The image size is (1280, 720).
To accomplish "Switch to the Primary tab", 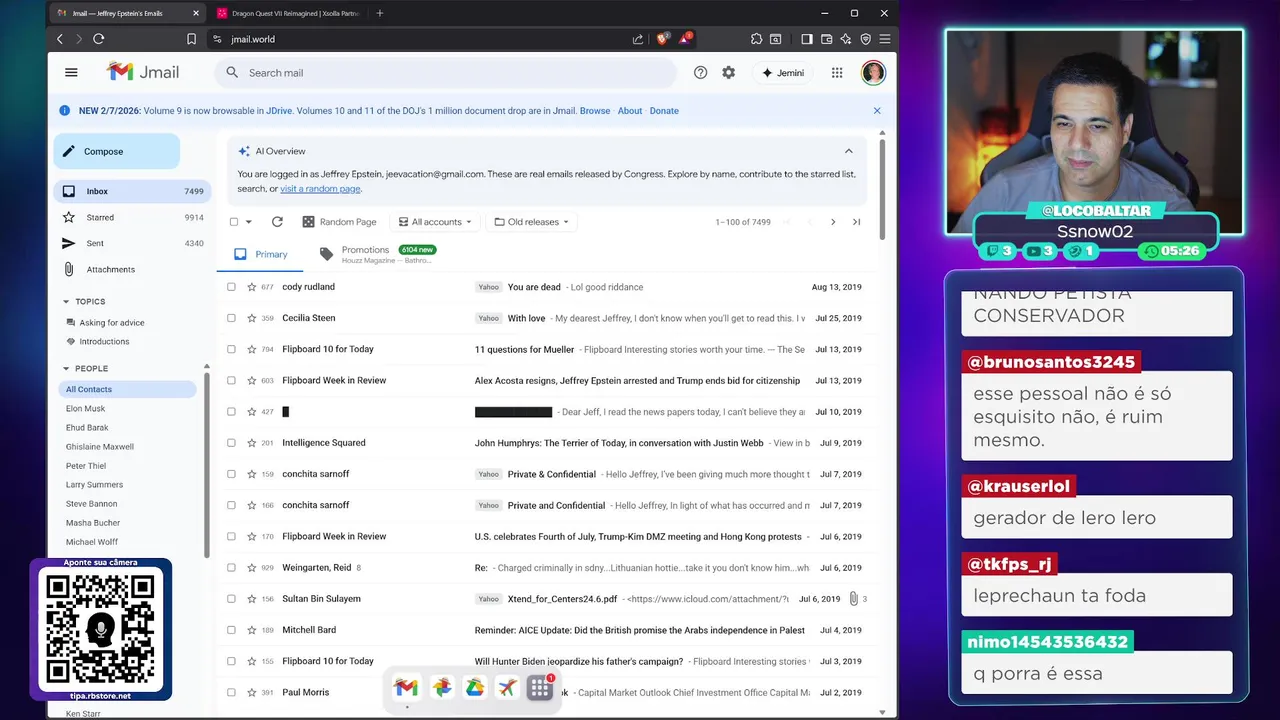I will click(261, 254).
